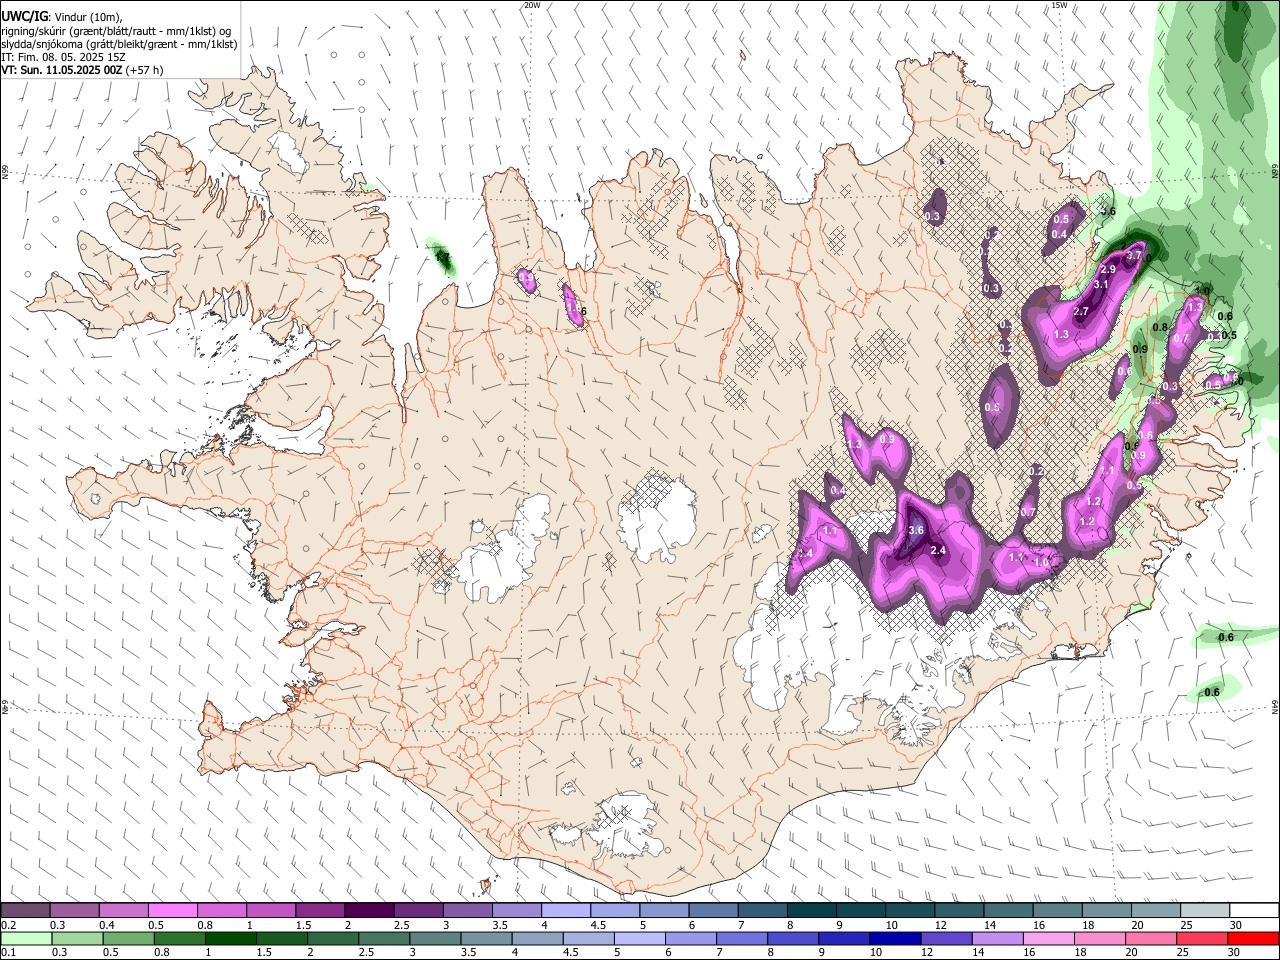Click the dark mauve 0.2–0.3 snow legend swatch
Viewport: 1280px width, 960px height.
pos(25,911)
